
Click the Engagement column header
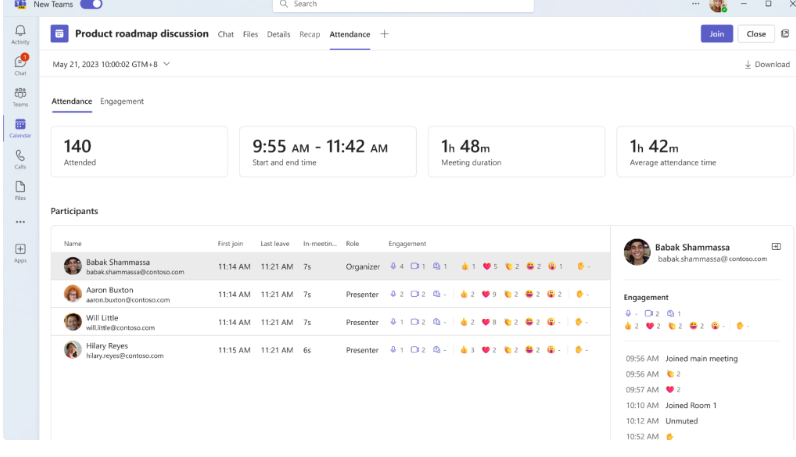[407, 244]
